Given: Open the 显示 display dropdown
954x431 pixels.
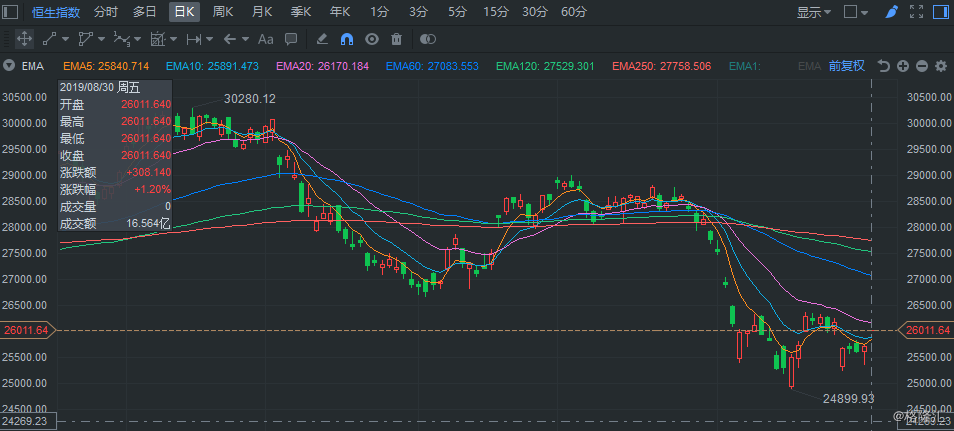Looking at the screenshot, I should (814, 13).
